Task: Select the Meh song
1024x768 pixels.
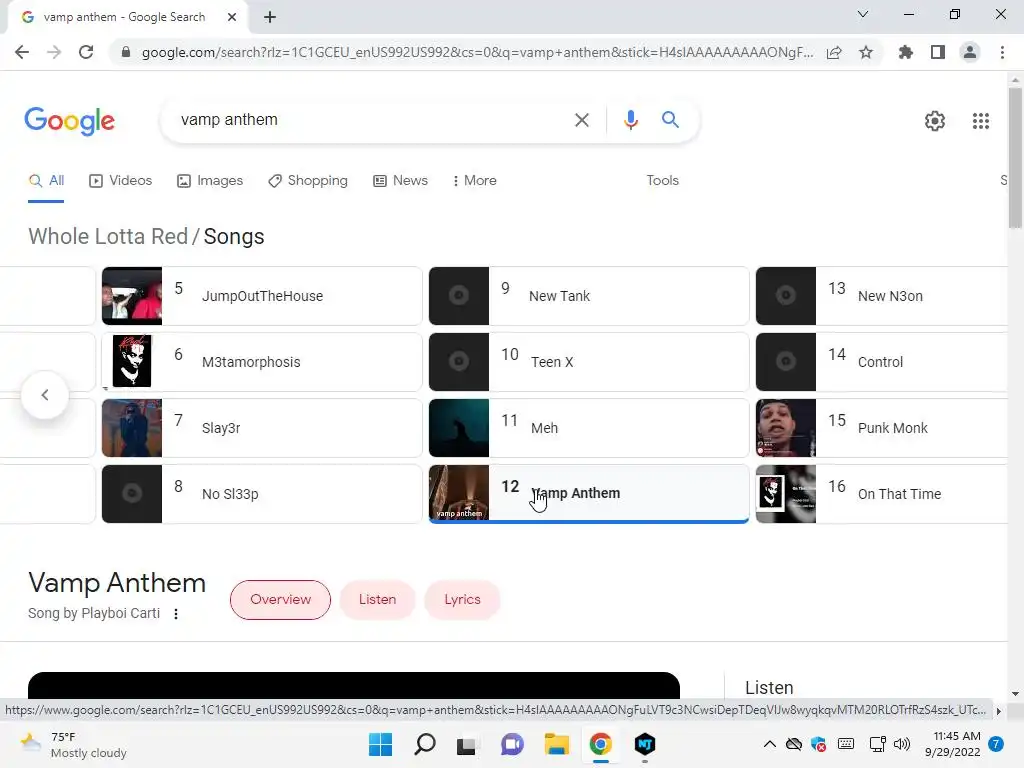Action: tap(588, 428)
